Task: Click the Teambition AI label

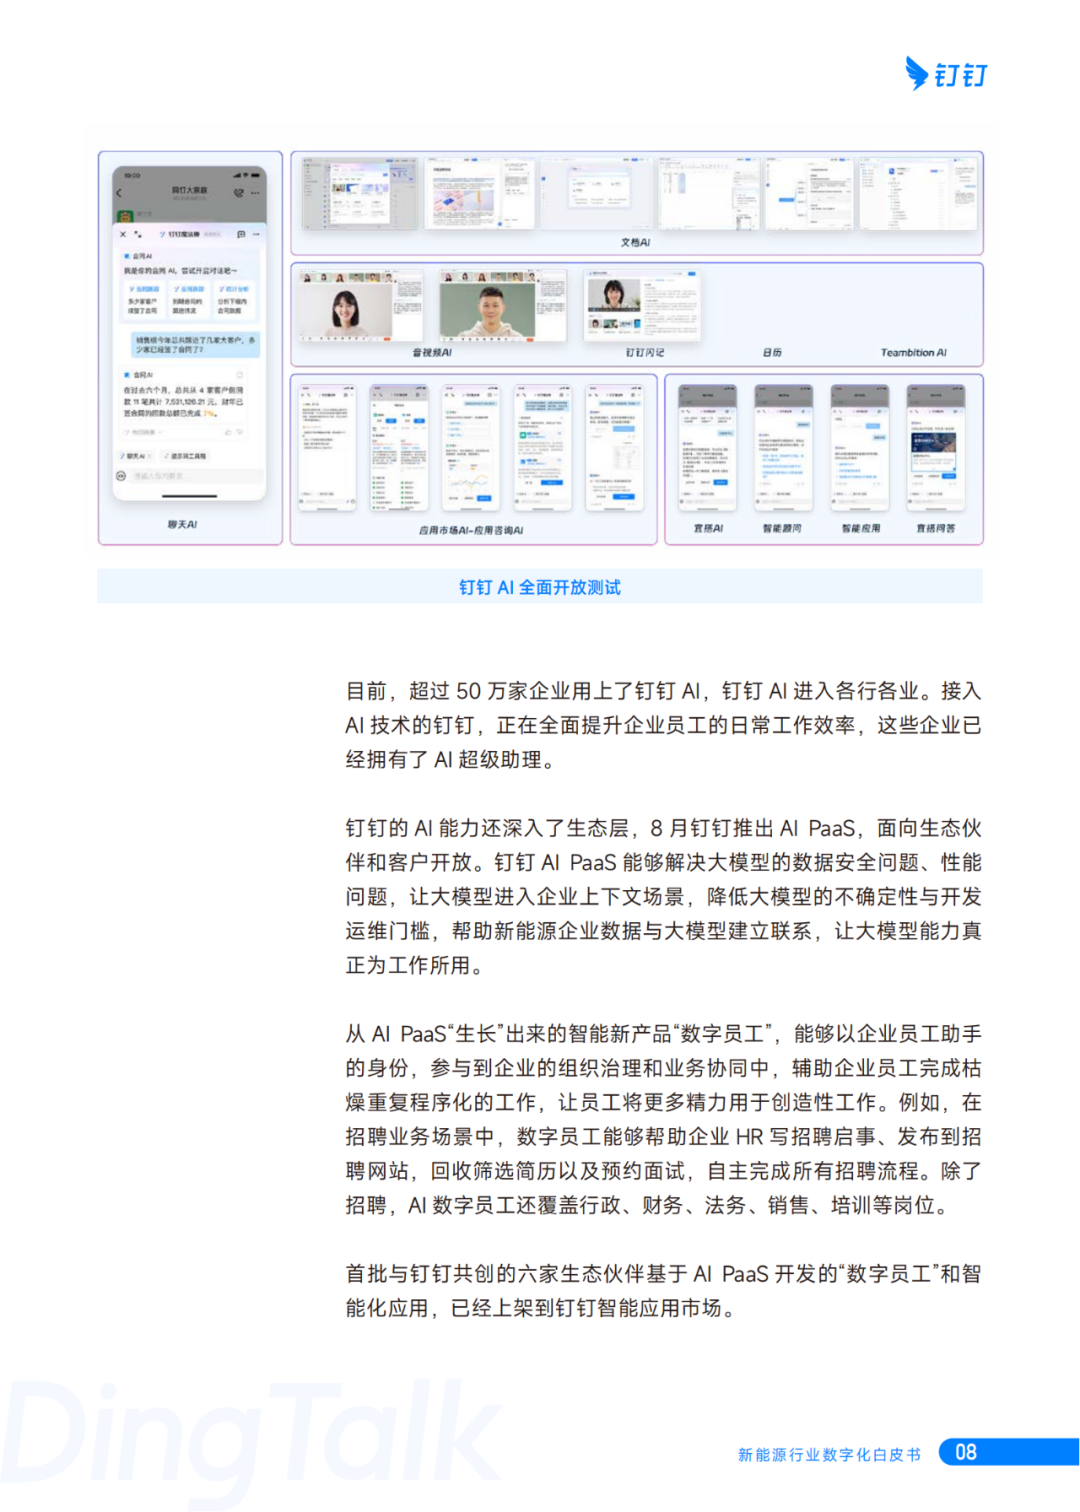Action: (913, 353)
